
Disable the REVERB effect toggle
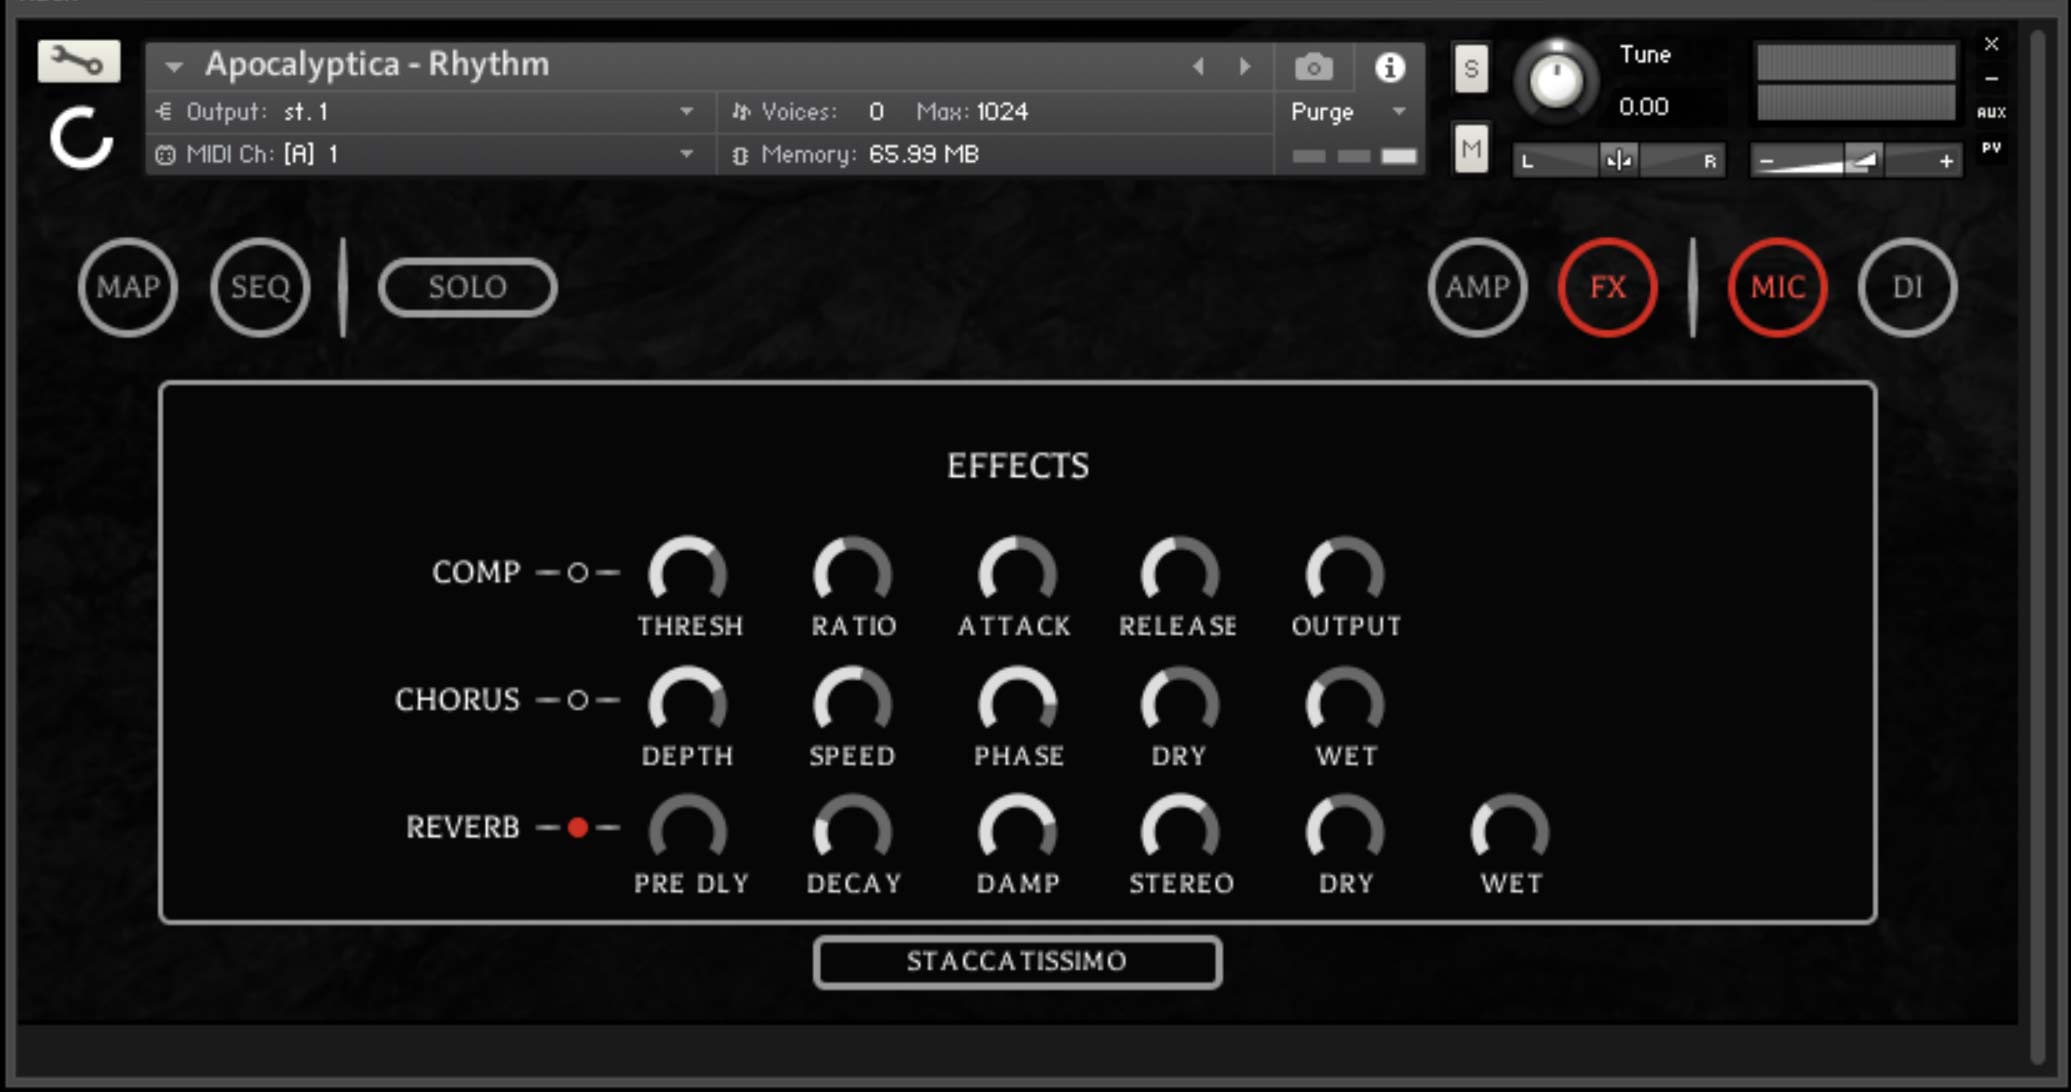[x=577, y=828]
